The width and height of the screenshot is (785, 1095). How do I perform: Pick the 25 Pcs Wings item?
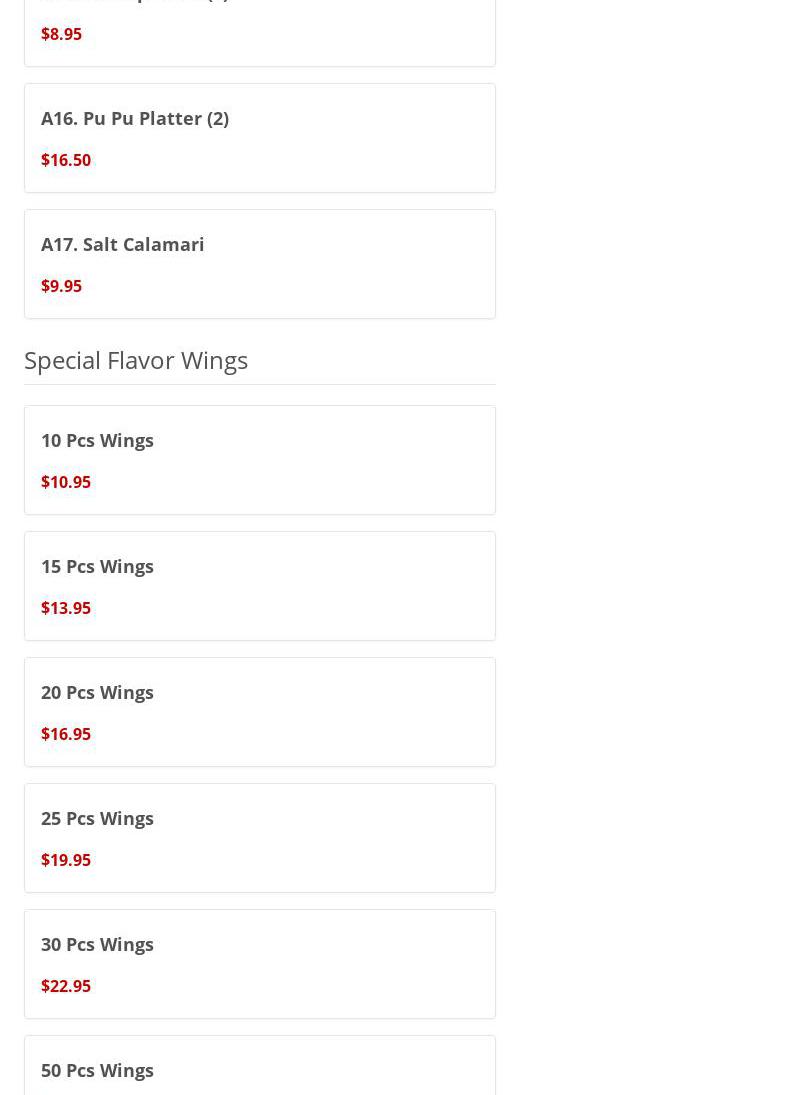point(97,818)
